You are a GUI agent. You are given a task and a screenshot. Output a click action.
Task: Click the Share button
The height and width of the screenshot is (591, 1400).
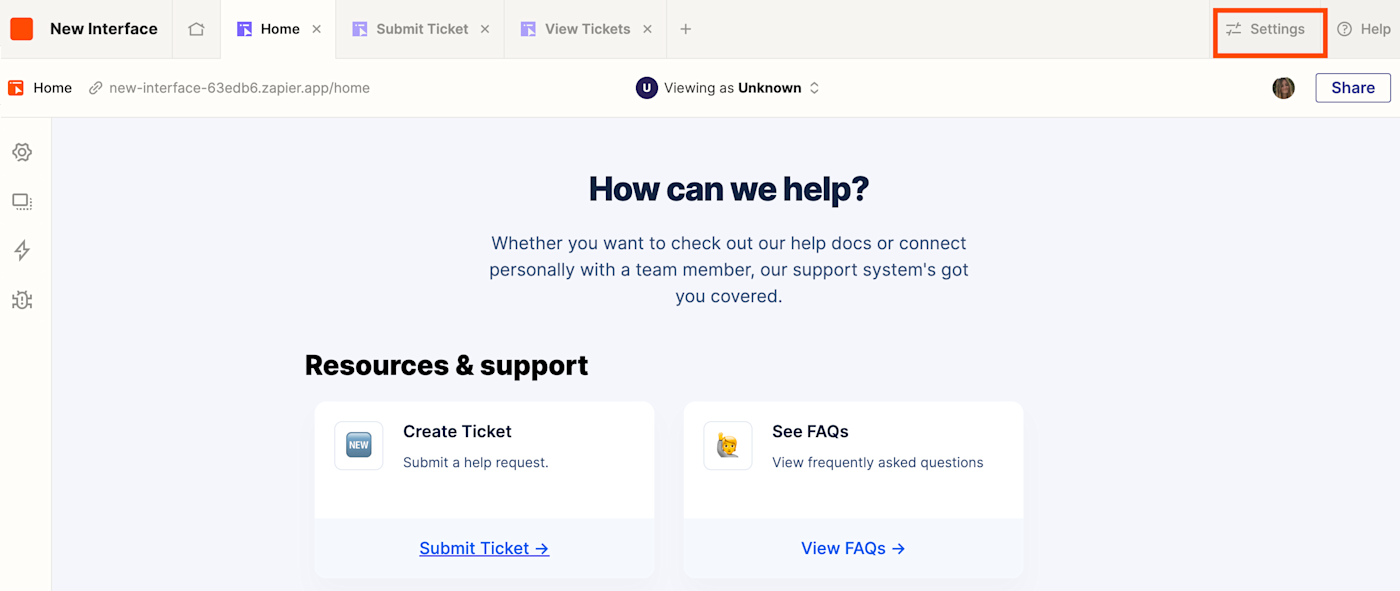click(1352, 88)
